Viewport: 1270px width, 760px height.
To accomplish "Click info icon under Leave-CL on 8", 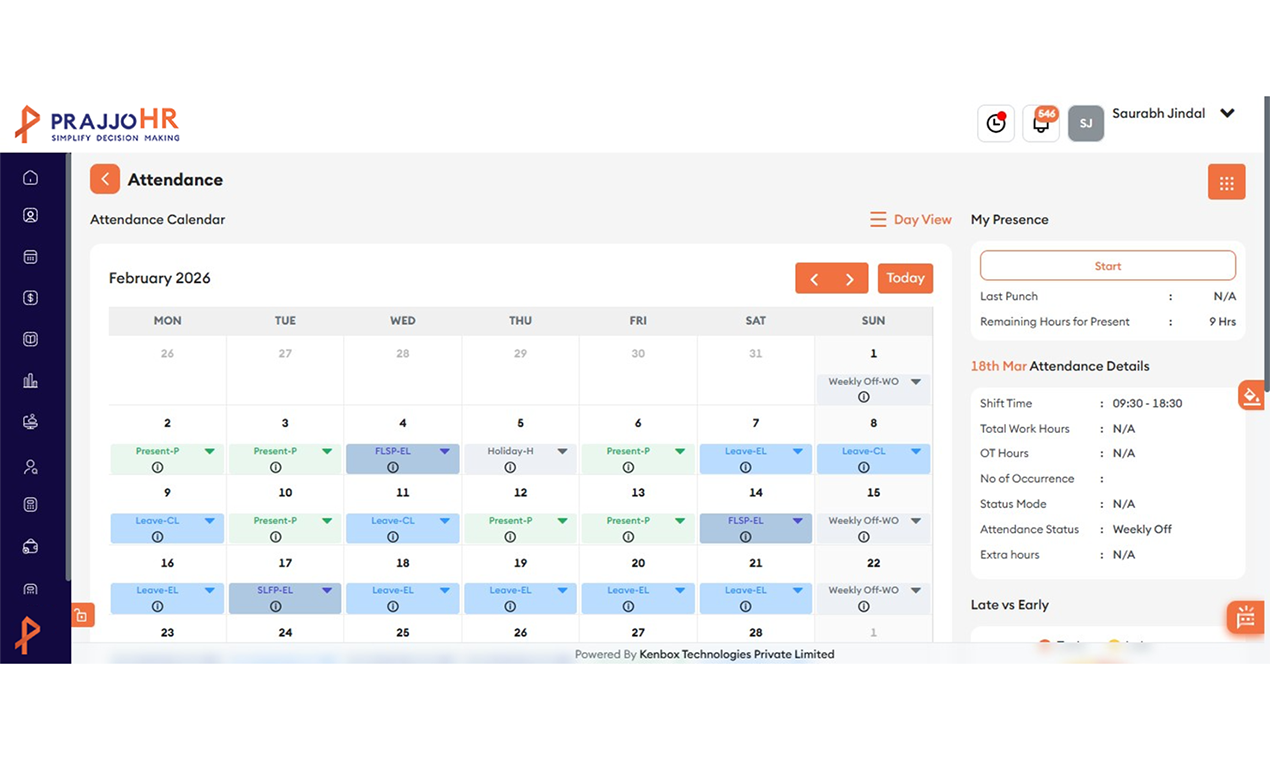I will point(864,467).
